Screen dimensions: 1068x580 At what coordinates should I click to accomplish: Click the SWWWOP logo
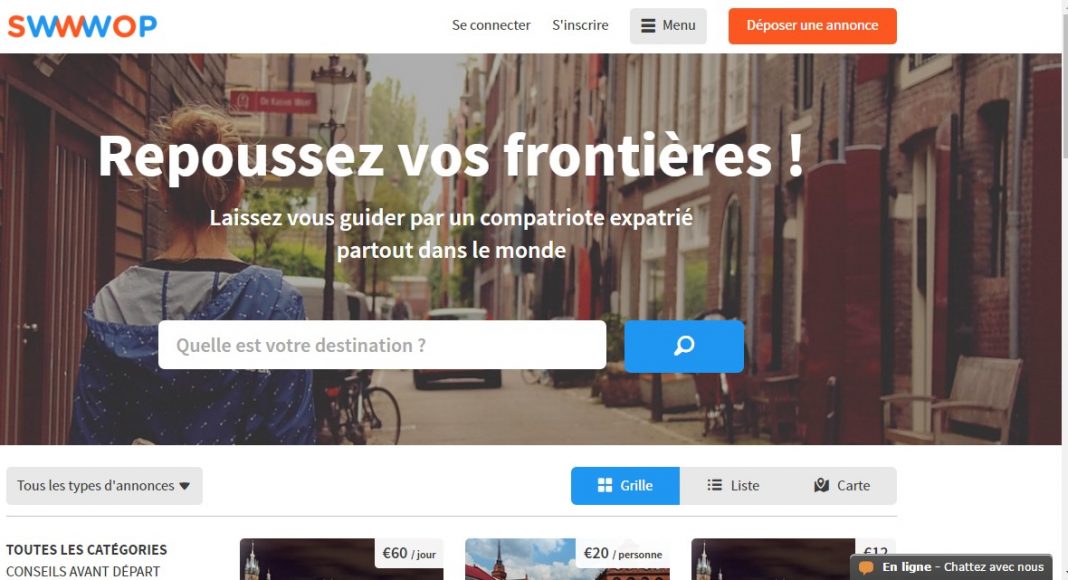(82, 26)
